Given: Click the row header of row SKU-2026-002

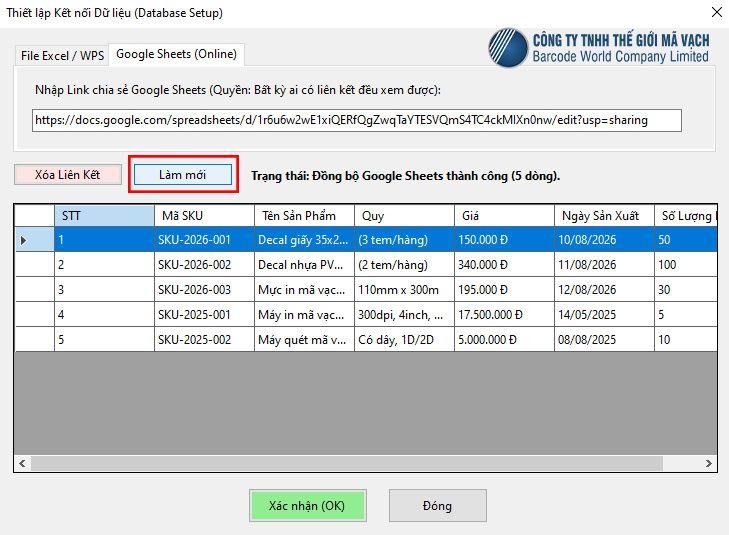Looking at the screenshot, I should (34, 265).
